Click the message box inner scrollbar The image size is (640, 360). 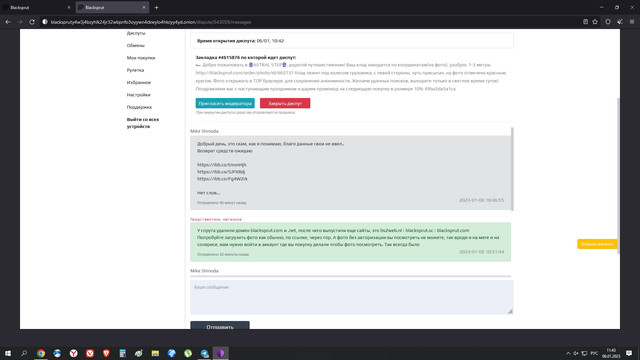512,169
